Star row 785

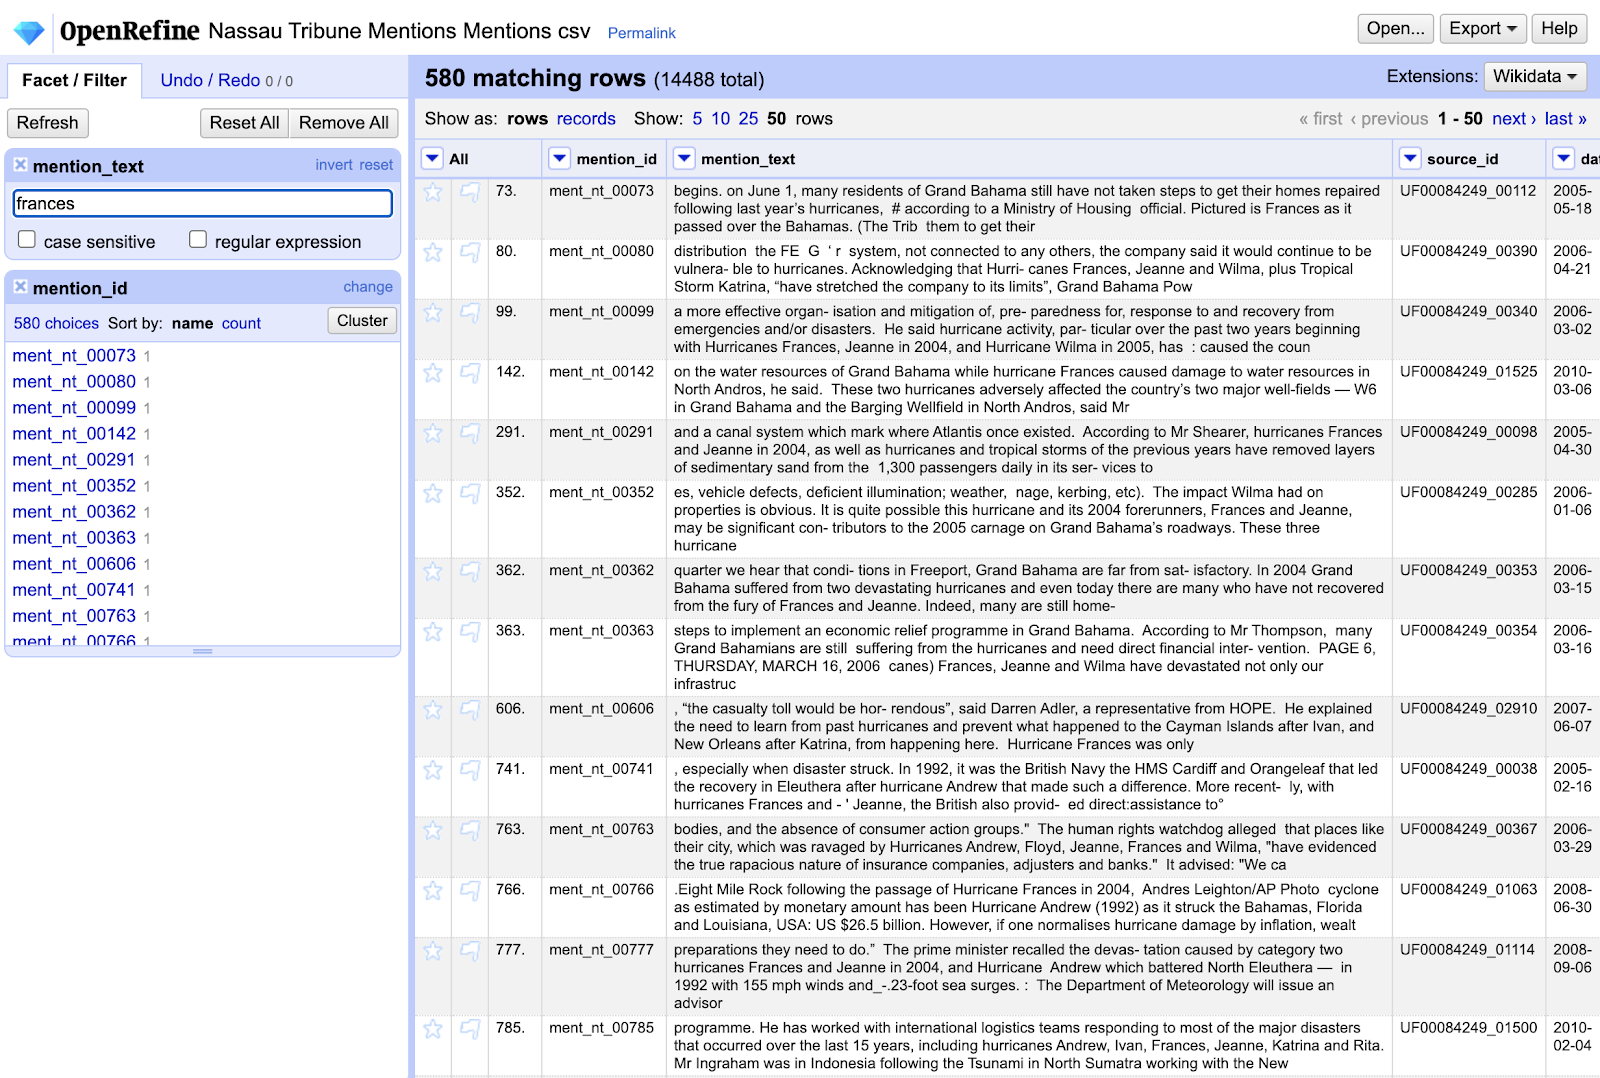(x=433, y=1029)
